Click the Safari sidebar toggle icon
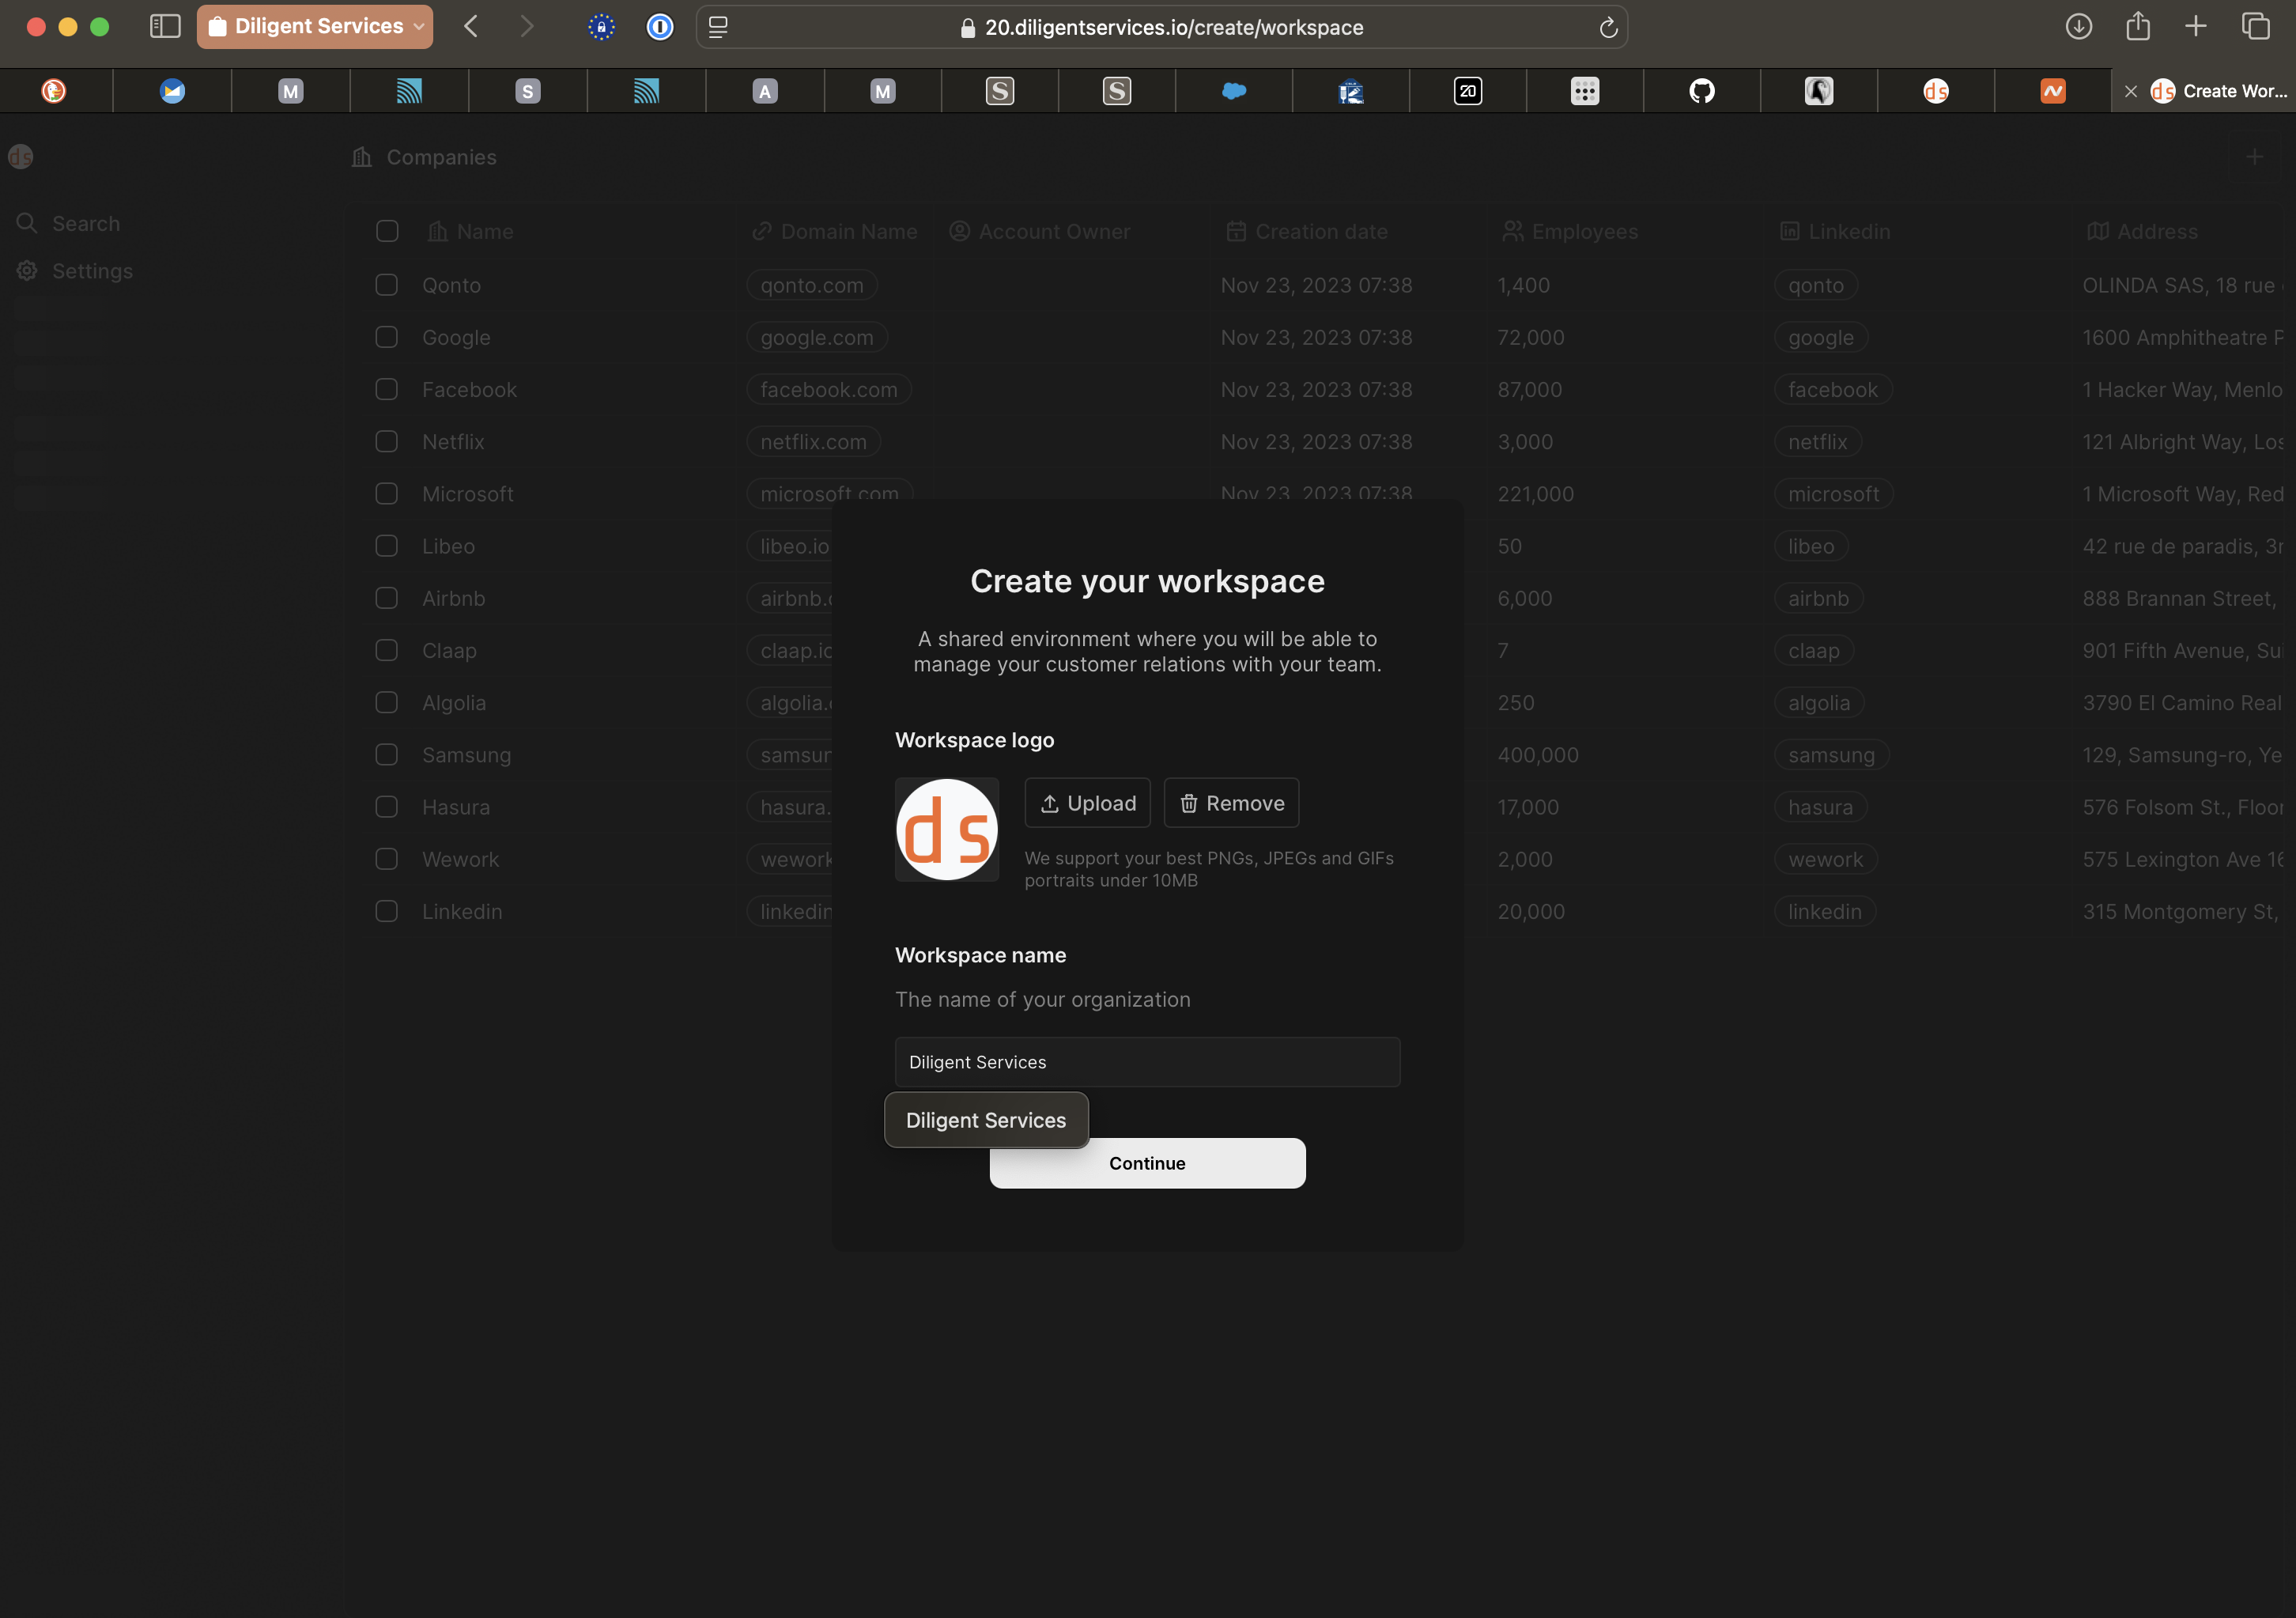 165,26
